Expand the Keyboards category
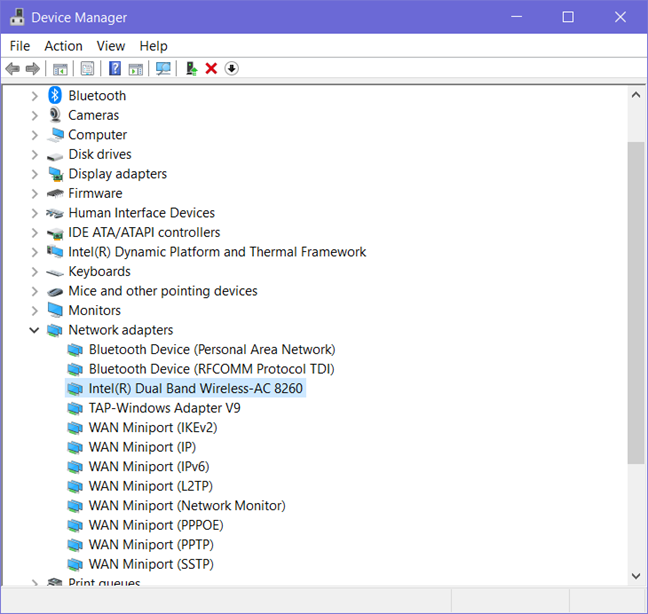The width and height of the screenshot is (648, 614). pyautogui.click(x=35, y=272)
